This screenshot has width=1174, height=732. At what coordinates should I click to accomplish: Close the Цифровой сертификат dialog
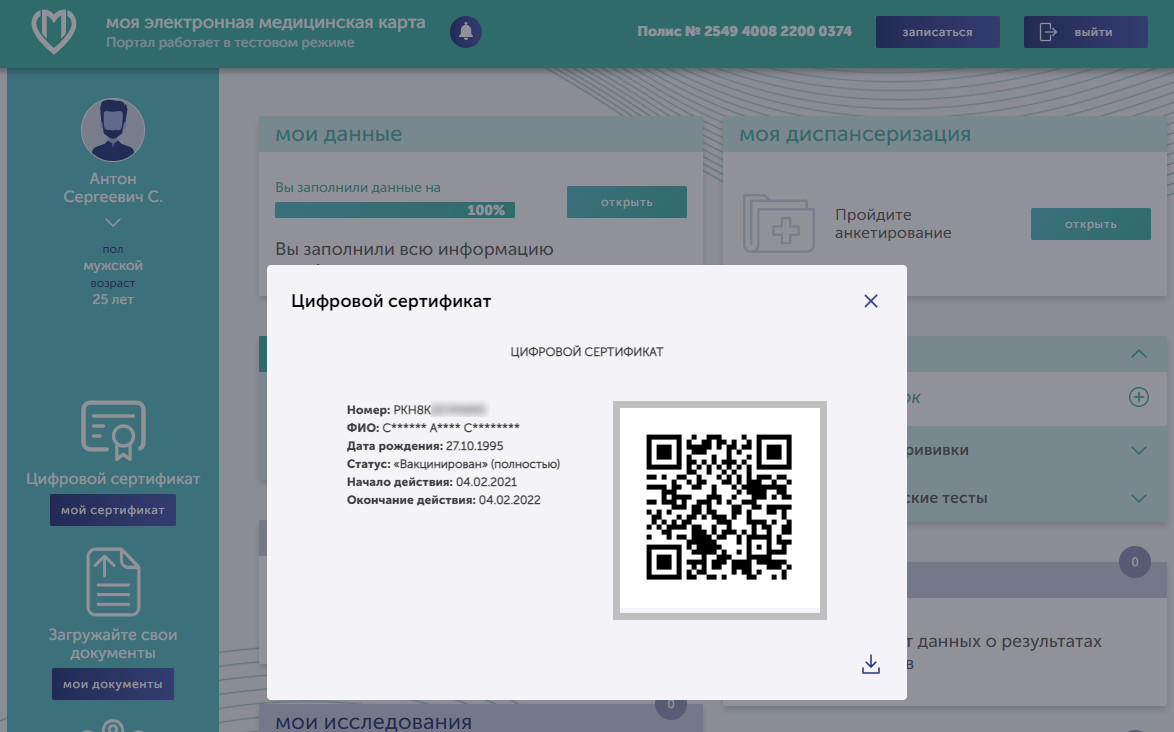tap(871, 301)
